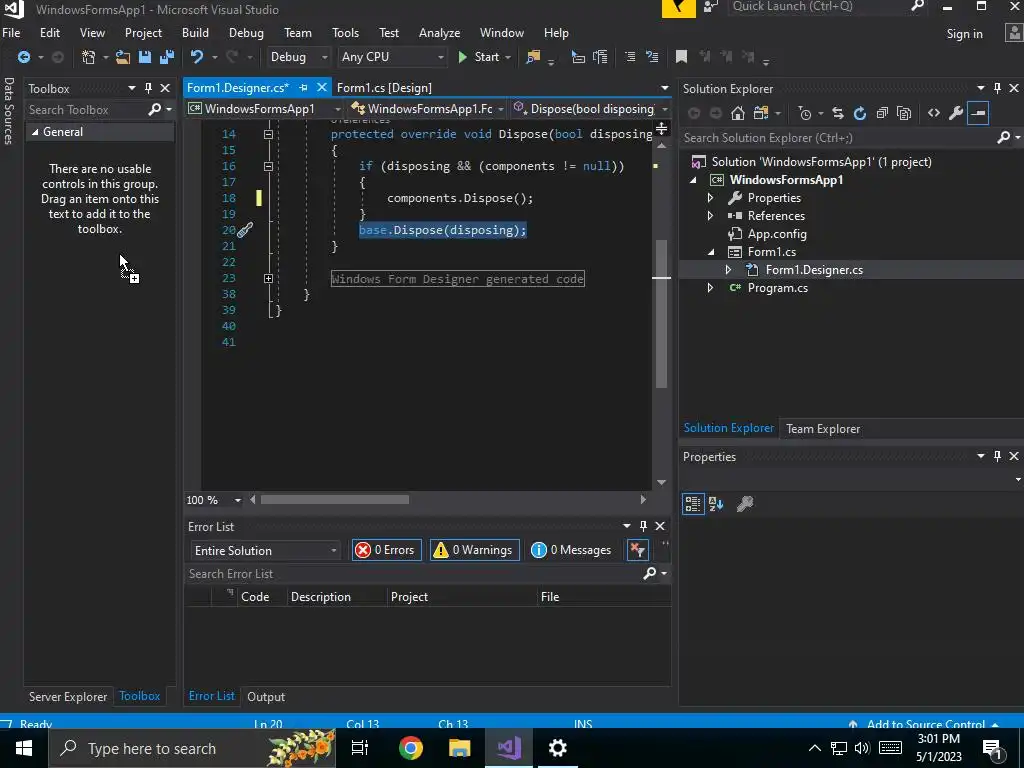Open the zoom 100 % dropdown
Viewport: 1024px width, 768px height.
pyautogui.click(x=238, y=500)
